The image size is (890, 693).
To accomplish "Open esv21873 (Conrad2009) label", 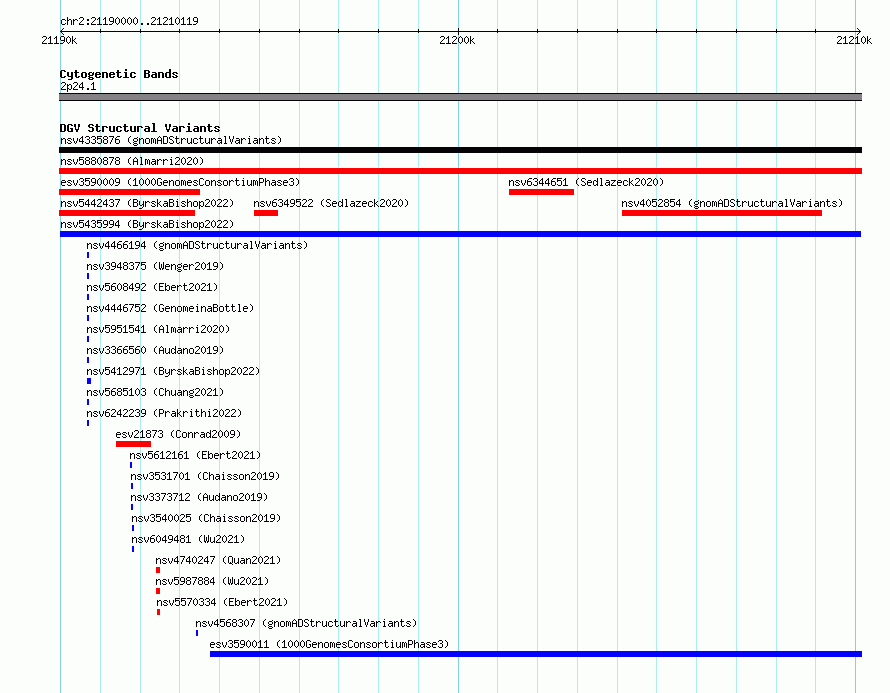I will [178, 434].
